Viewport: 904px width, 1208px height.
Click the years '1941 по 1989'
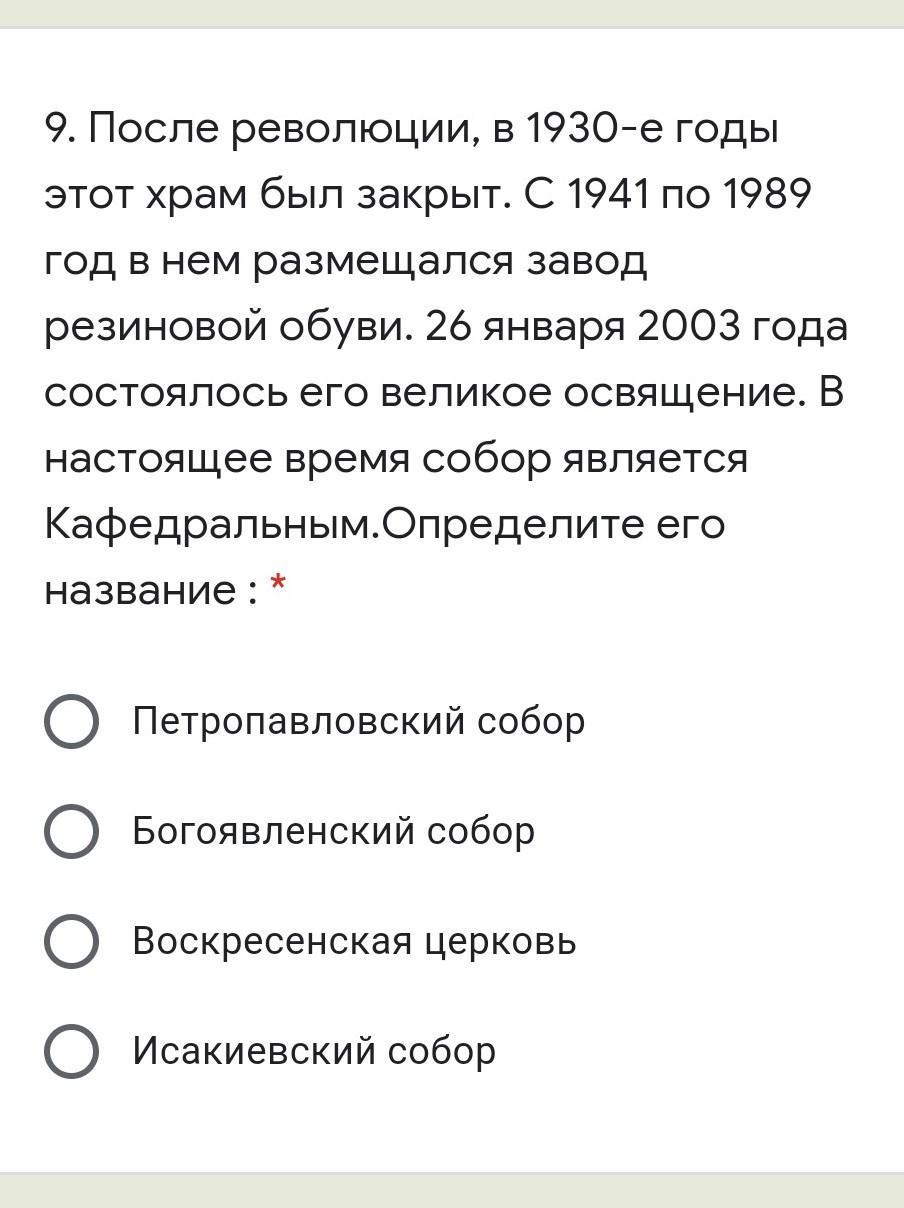pyautogui.click(x=690, y=194)
